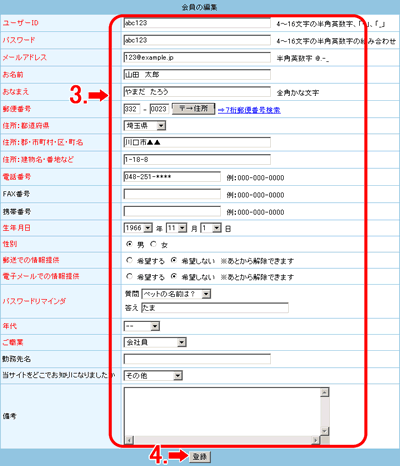Click the 例:000-000-0000 hint beside 電話番号
The width and height of the screenshot is (400, 466).
click(256, 178)
